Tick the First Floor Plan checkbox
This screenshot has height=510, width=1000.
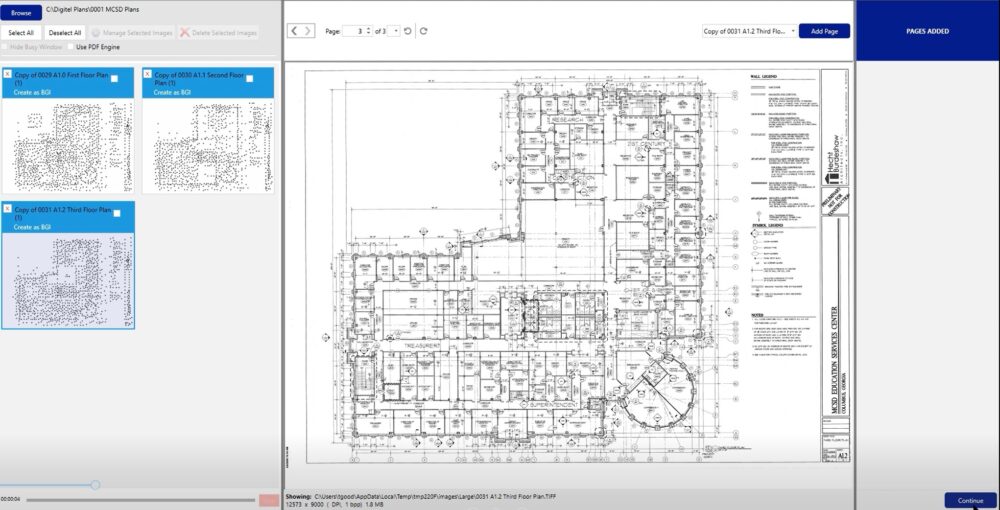(116, 78)
